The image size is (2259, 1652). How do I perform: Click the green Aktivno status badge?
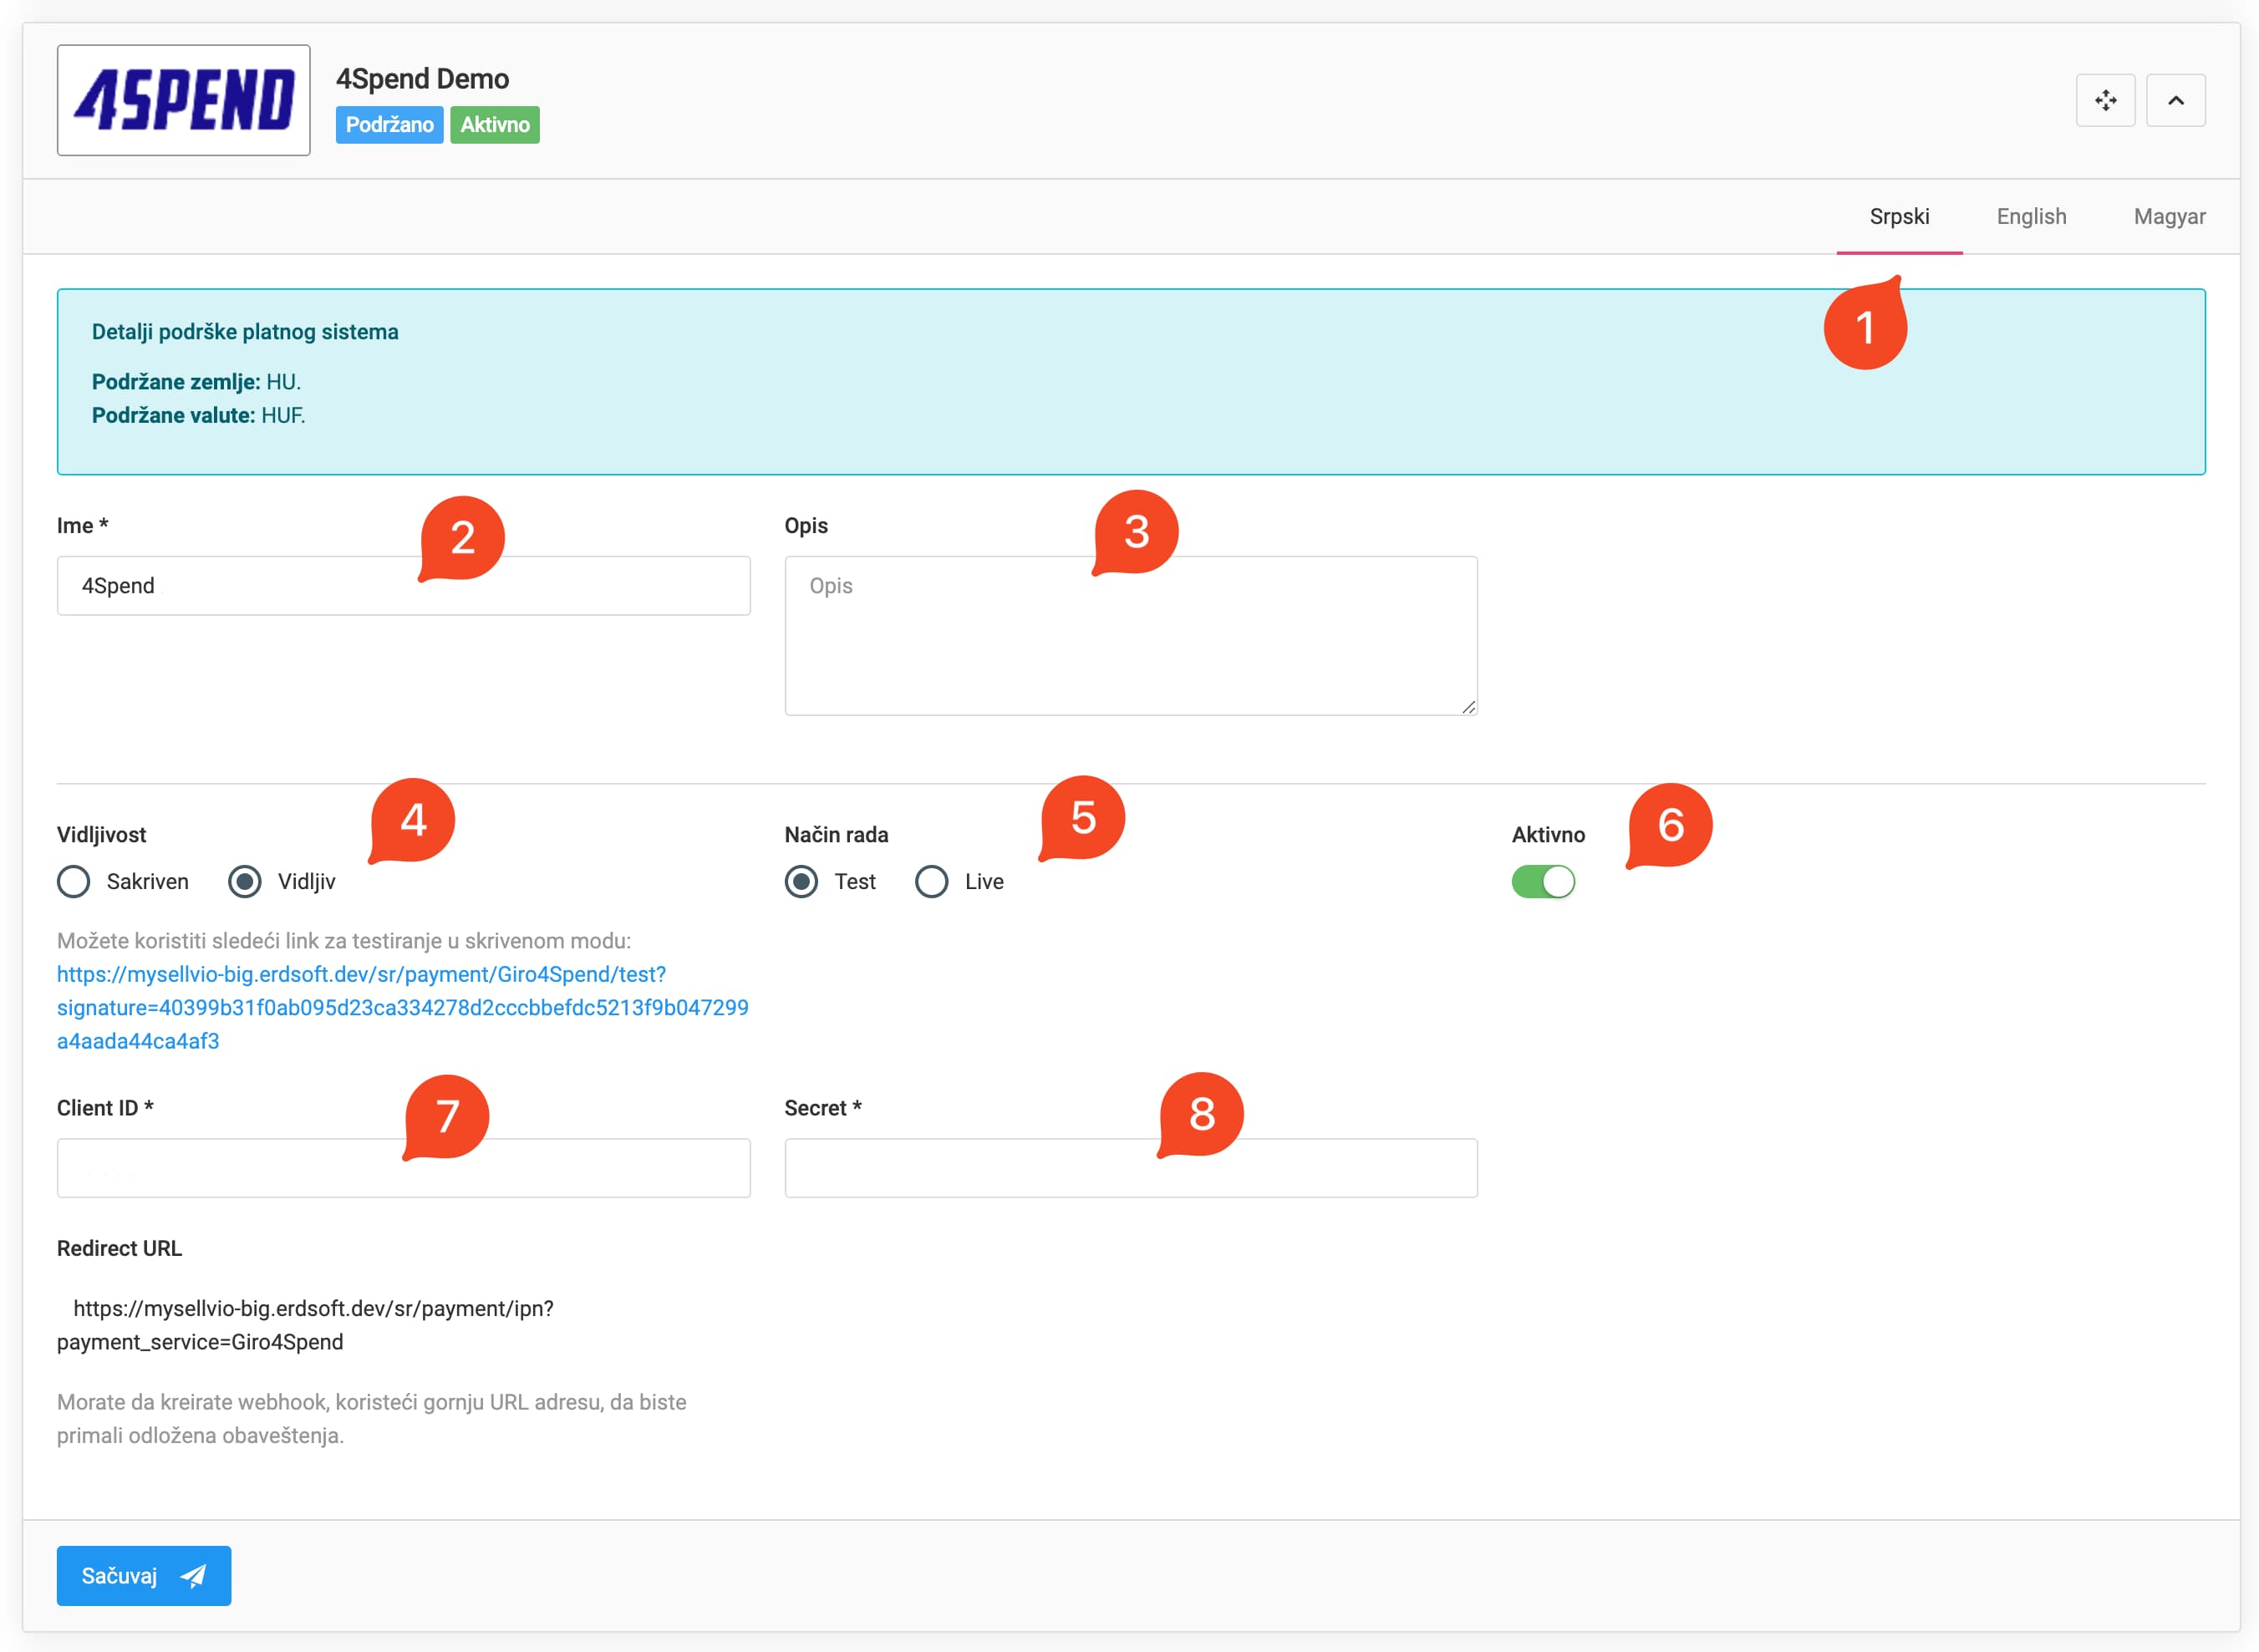click(494, 125)
